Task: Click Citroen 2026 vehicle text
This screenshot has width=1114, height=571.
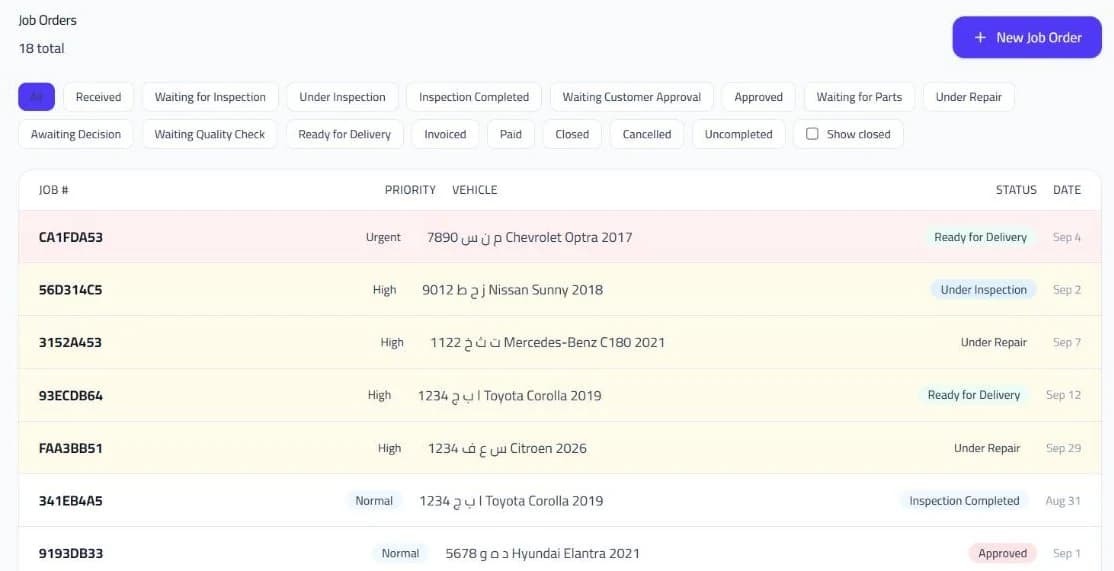Action: 548,448
